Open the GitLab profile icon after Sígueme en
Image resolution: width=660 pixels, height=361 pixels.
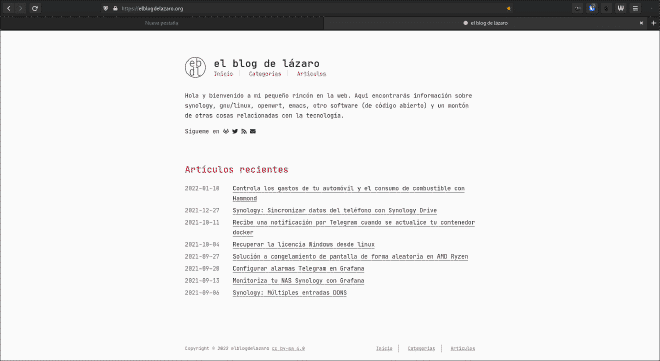(x=226, y=131)
